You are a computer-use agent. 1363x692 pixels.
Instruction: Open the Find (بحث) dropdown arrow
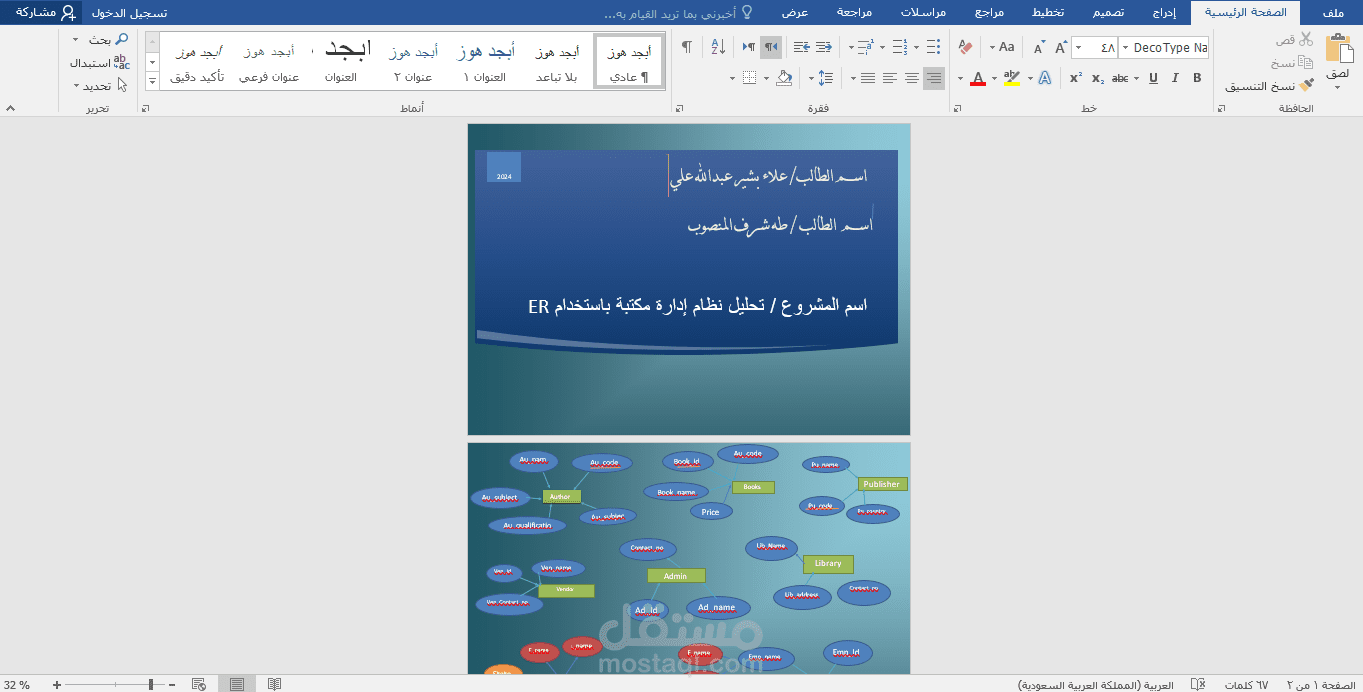76,39
